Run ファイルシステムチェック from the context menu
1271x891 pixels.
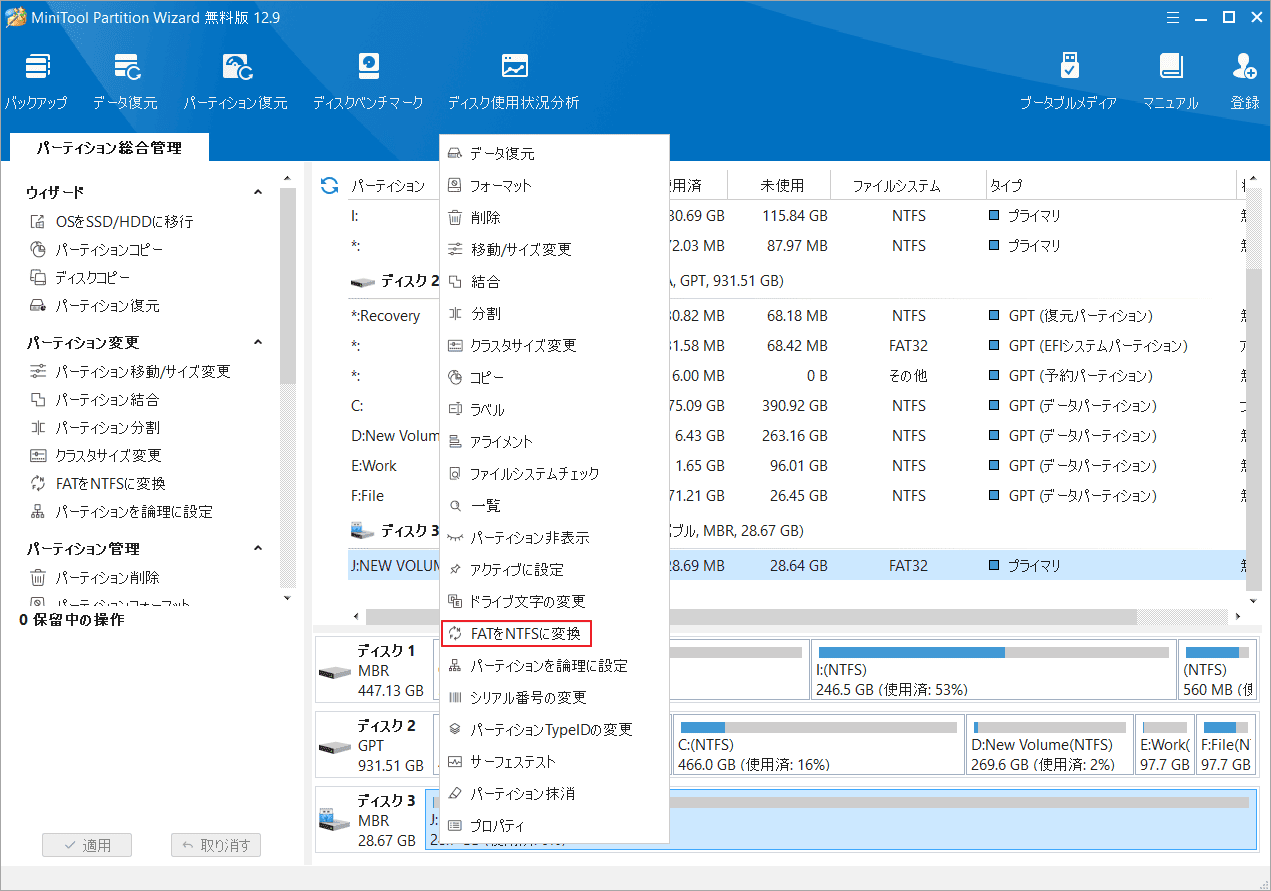[x=554, y=473]
